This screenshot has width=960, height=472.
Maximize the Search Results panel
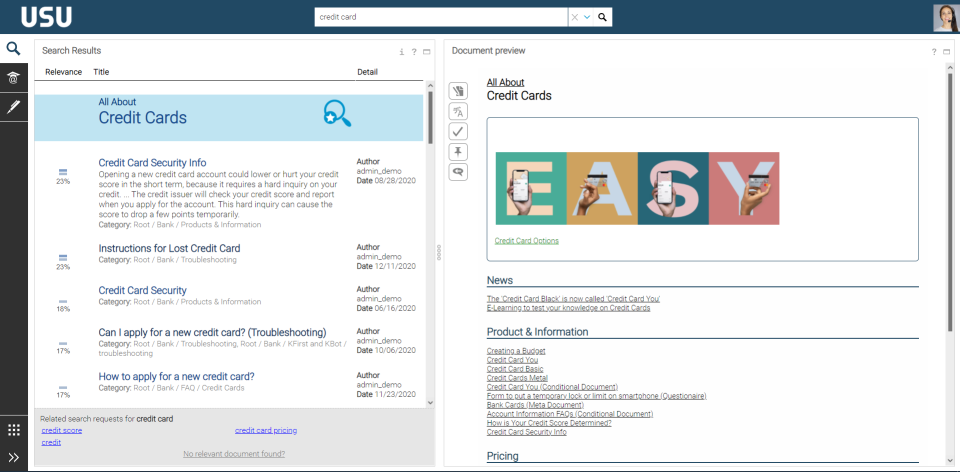click(427, 52)
